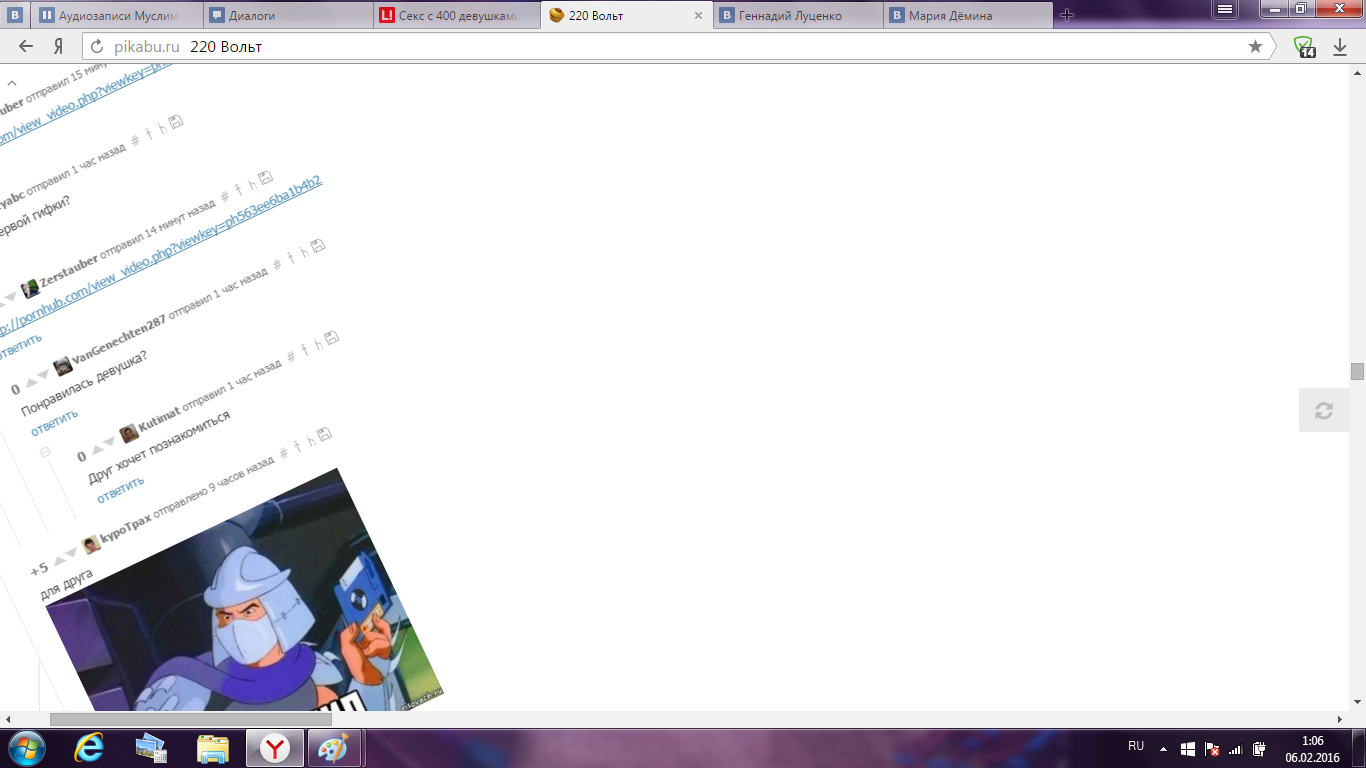This screenshot has width=1366, height=768.
Task: Go back with the browser back arrow
Action: click(x=26, y=47)
